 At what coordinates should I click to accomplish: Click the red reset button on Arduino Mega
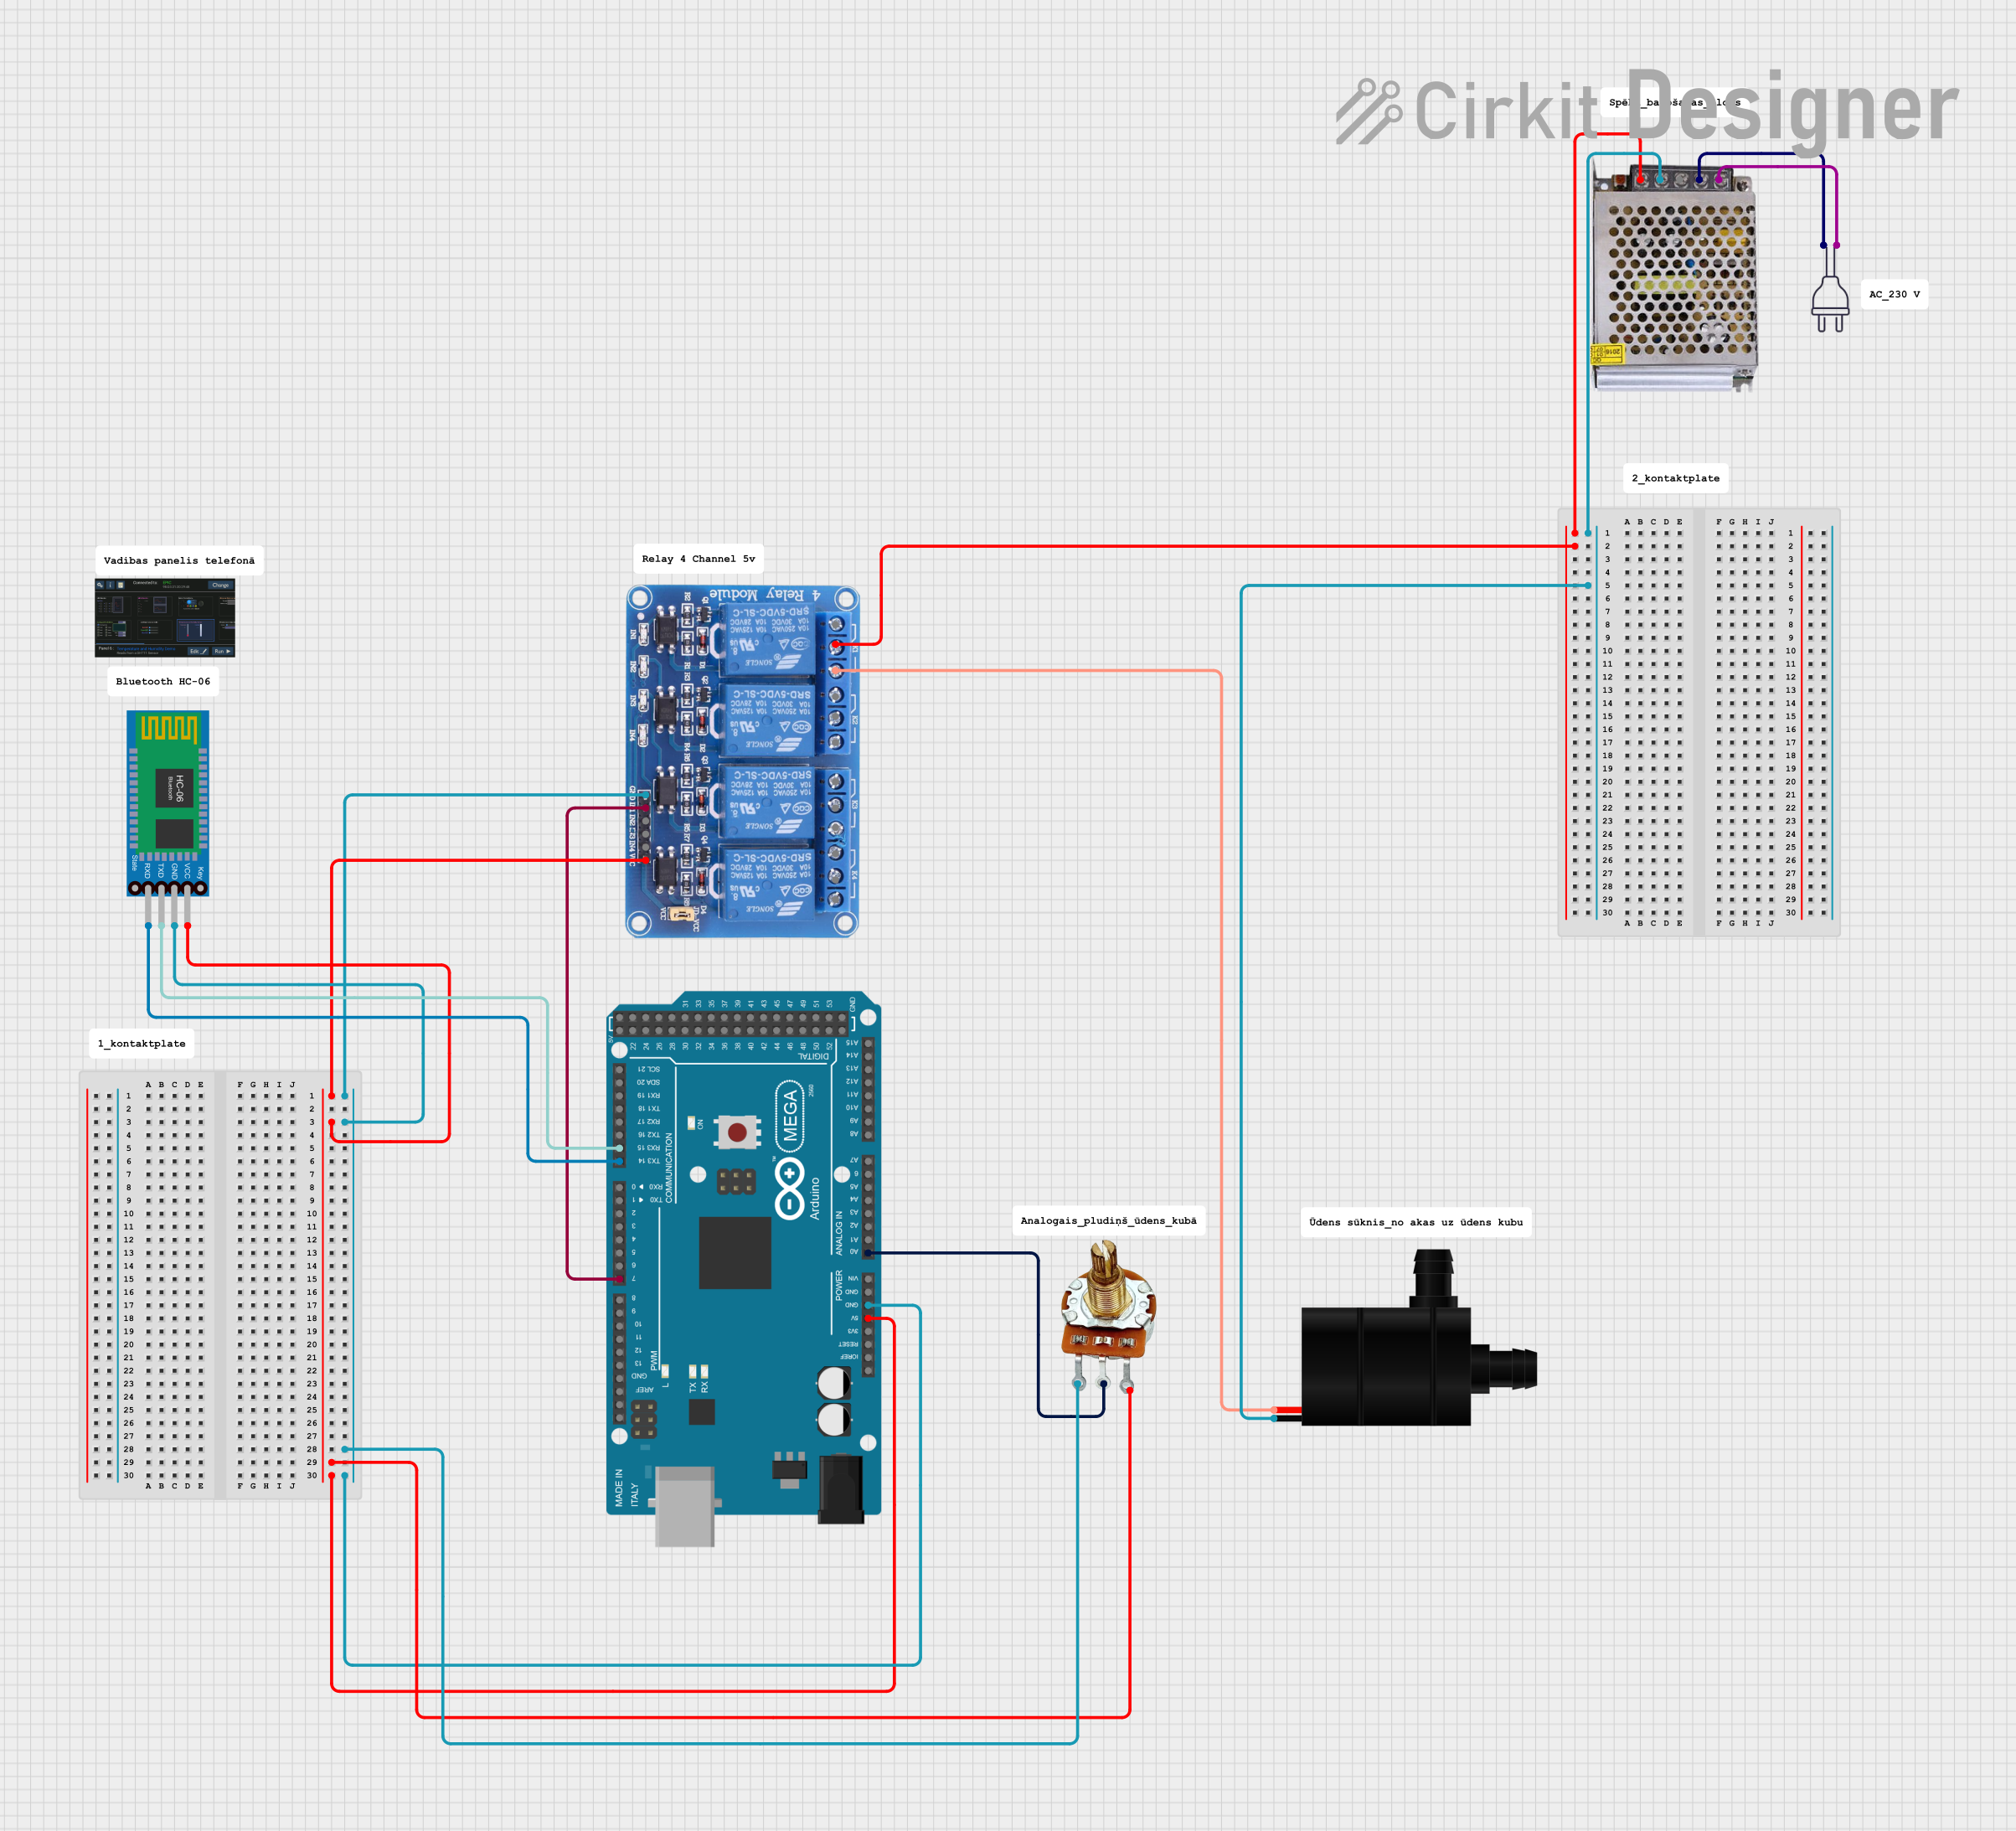click(737, 1132)
